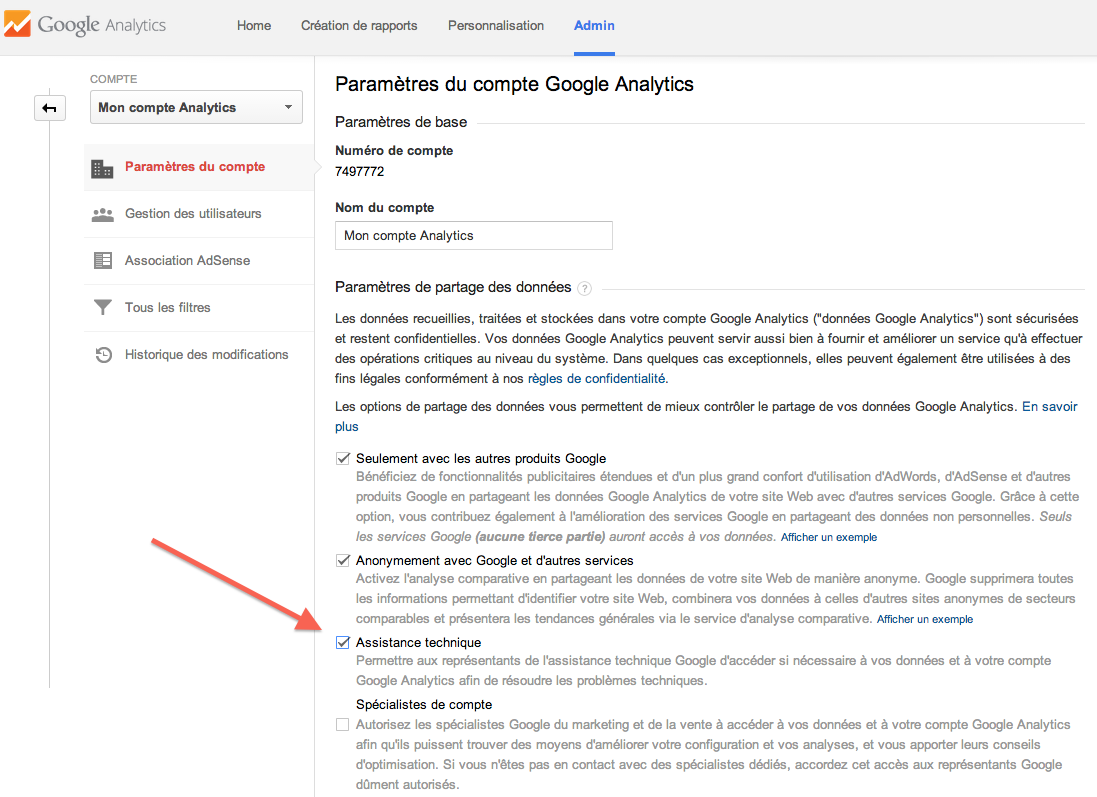This screenshot has height=797, width=1097.
Task: Open the Personnalisation tab
Action: coord(496,26)
